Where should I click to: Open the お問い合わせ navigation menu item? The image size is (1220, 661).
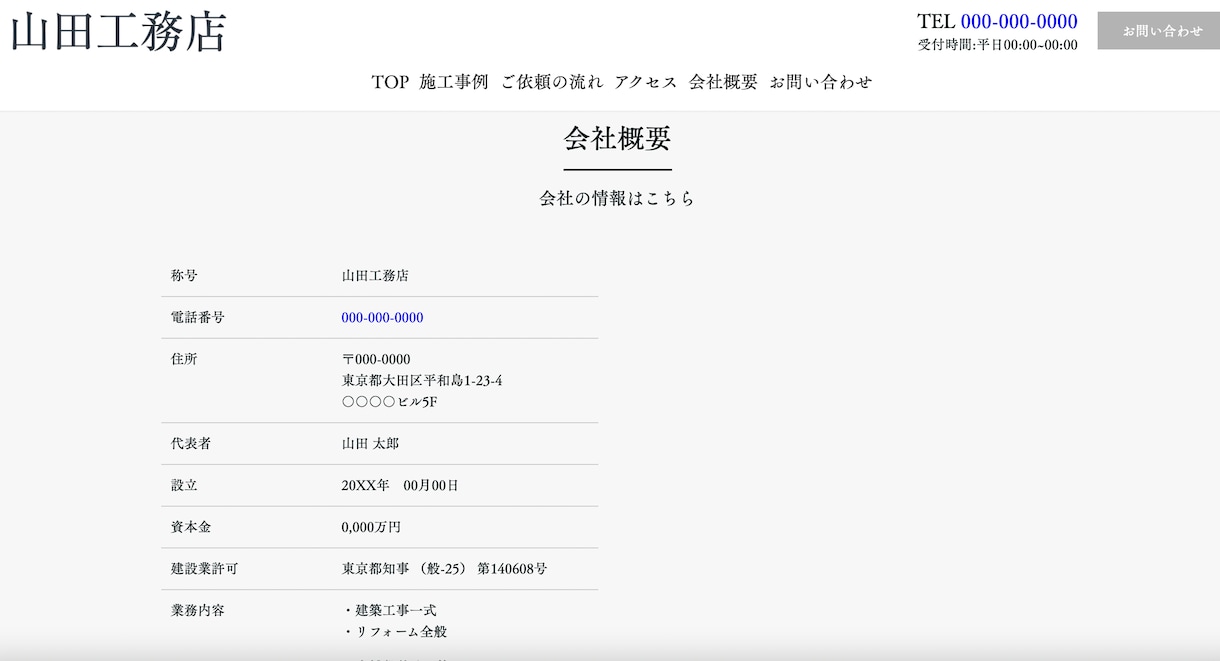coord(821,82)
